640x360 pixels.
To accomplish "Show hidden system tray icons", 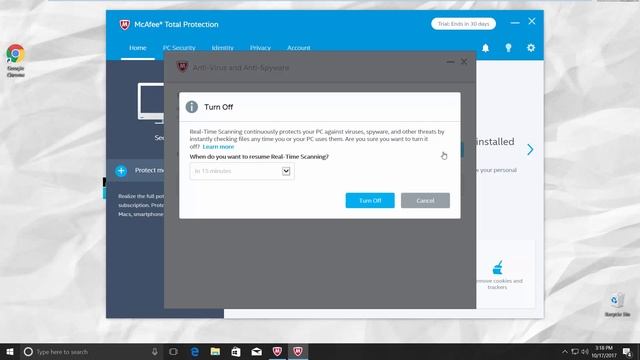I will (x=565, y=351).
